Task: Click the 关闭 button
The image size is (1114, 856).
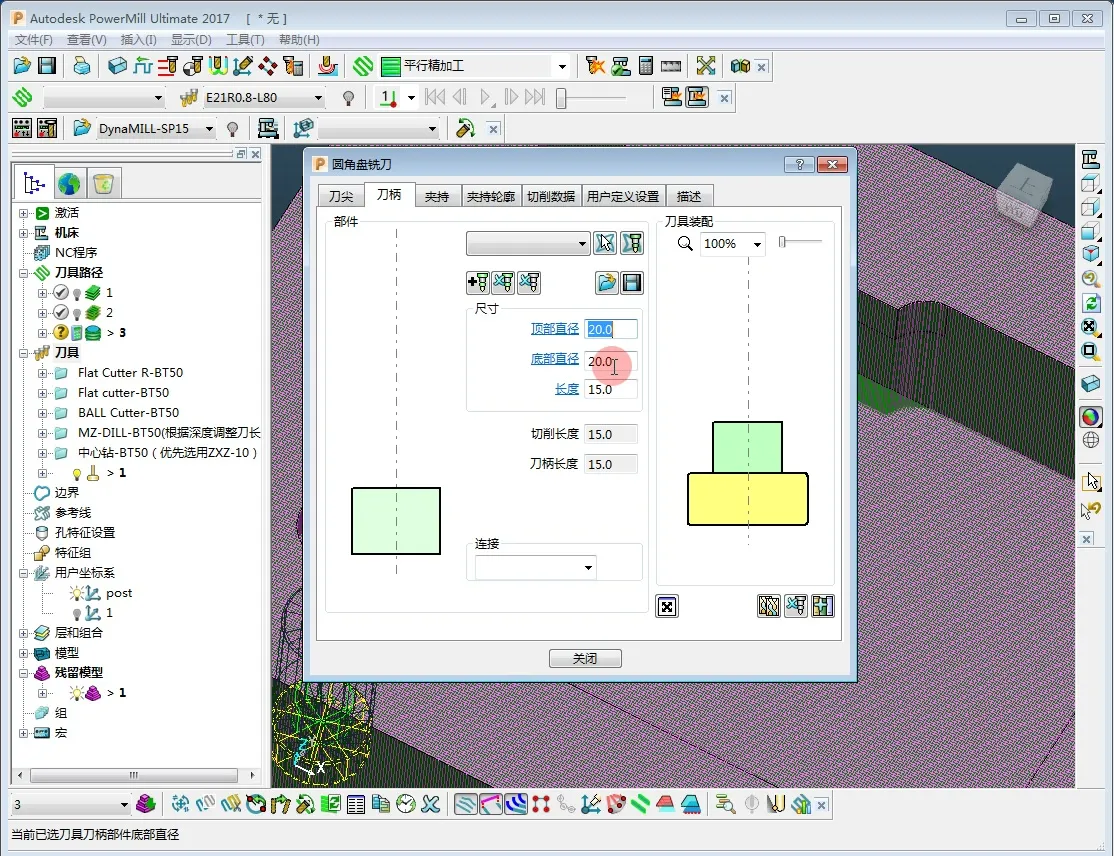Action: (x=585, y=658)
